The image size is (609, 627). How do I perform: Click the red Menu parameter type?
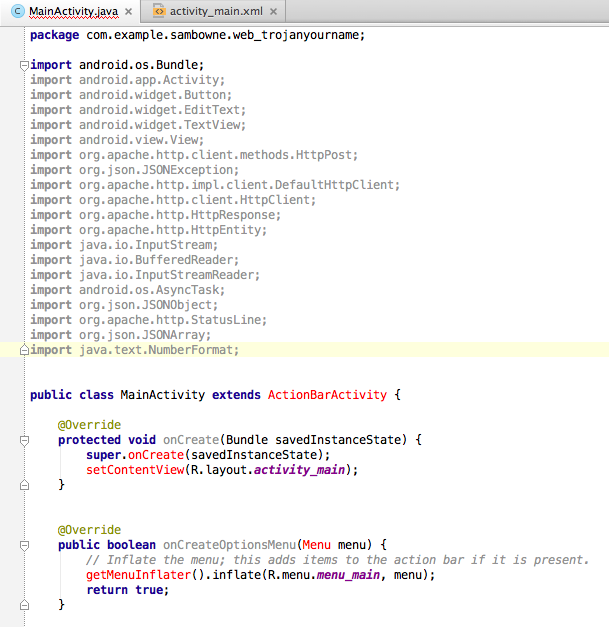click(x=316, y=545)
